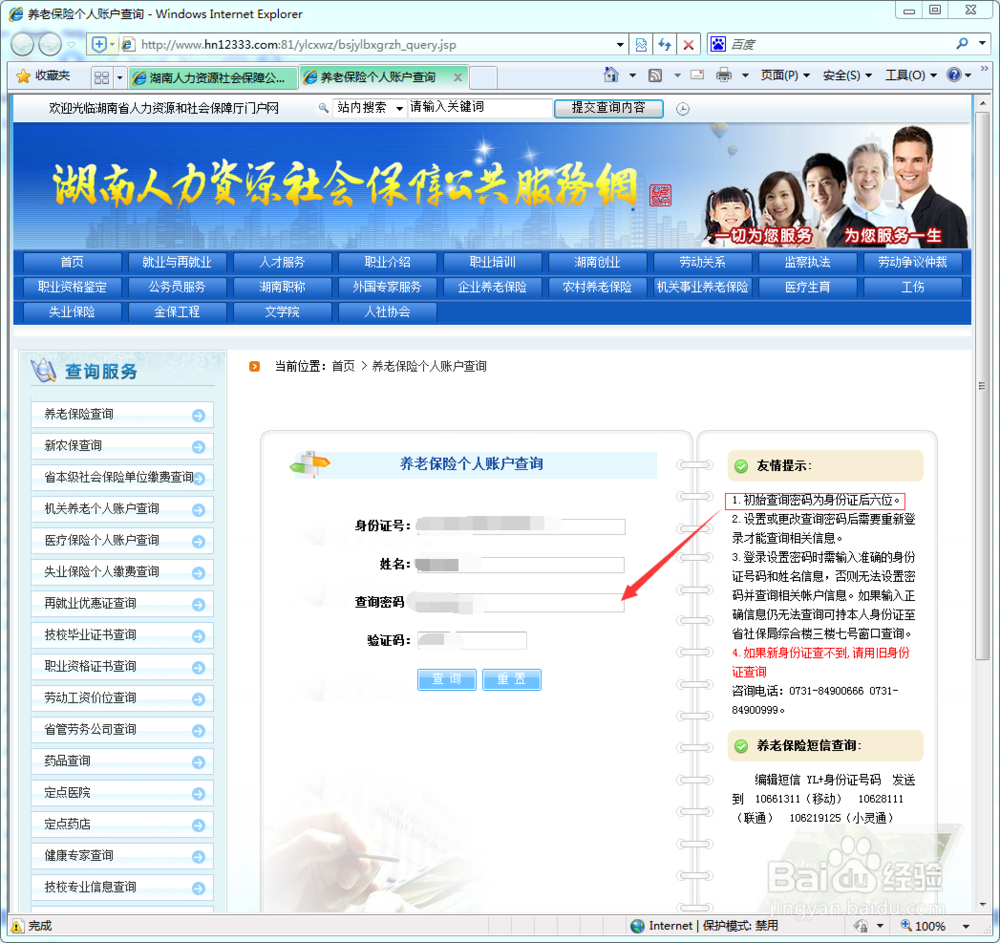1000x943 pixels.
Task: Click the Home icon on the command bar
Action: [611, 74]
